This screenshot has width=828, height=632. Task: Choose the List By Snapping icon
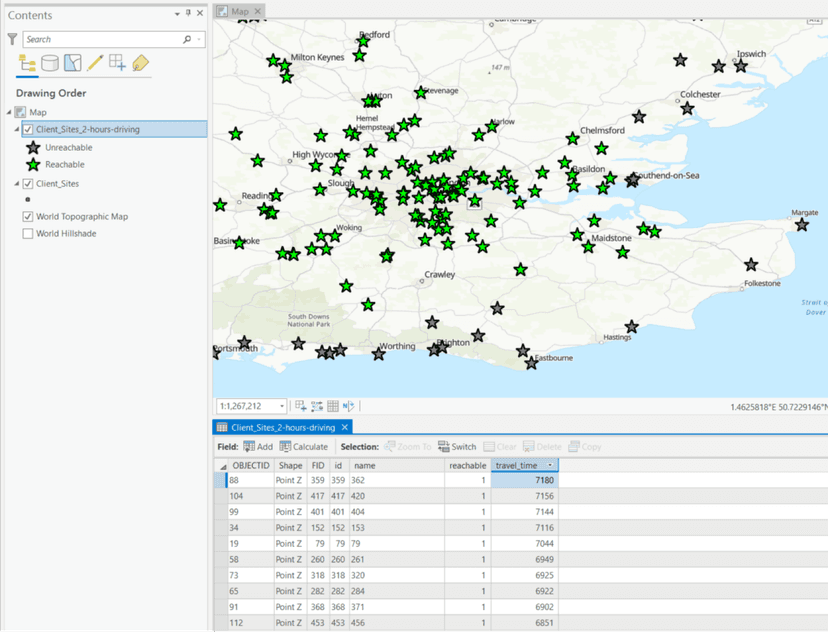117,64
